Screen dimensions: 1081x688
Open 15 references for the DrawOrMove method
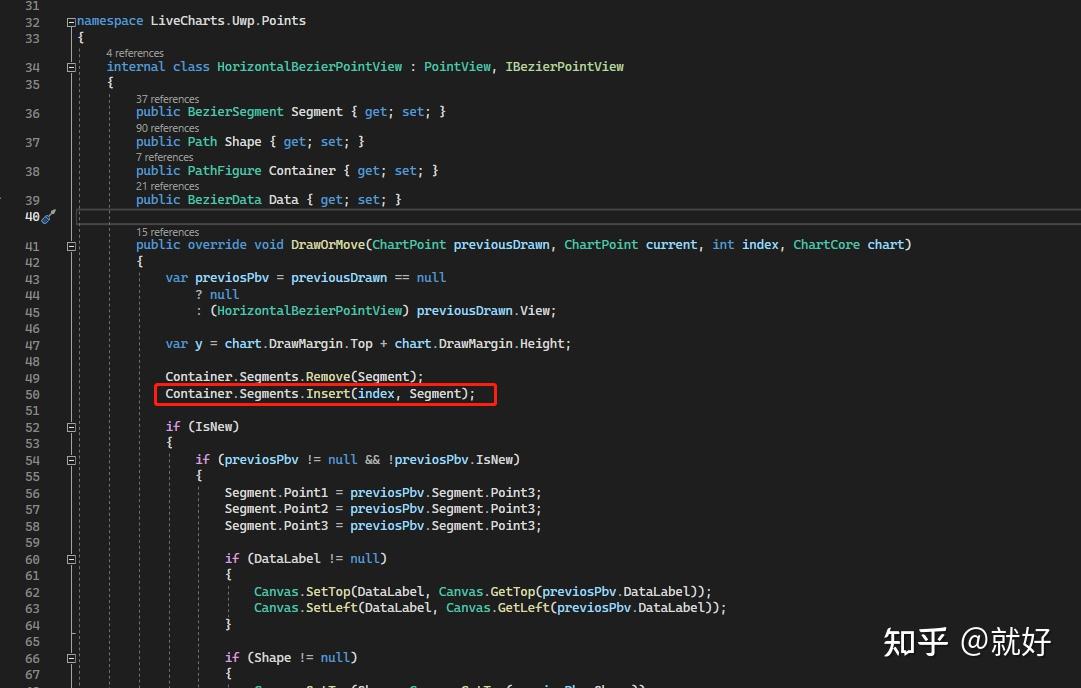click(166, 231)
